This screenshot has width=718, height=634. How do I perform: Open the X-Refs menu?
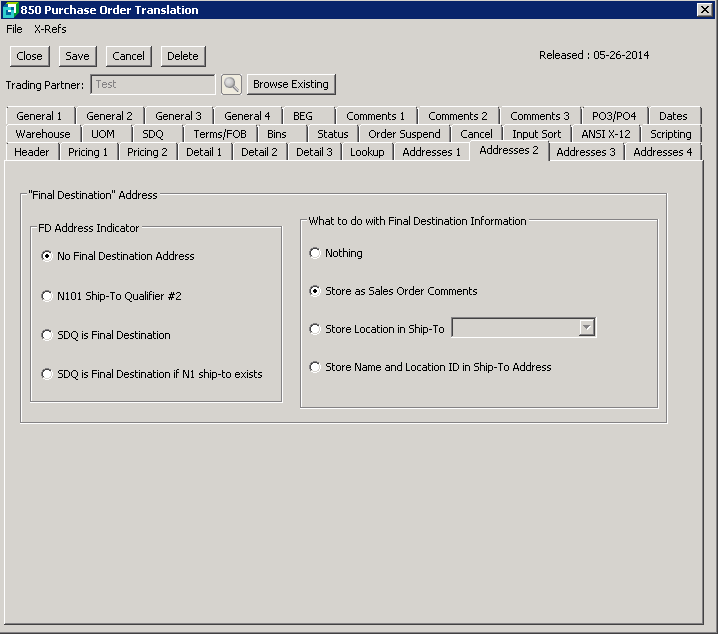pyautogui.click(x=50, y=29)
